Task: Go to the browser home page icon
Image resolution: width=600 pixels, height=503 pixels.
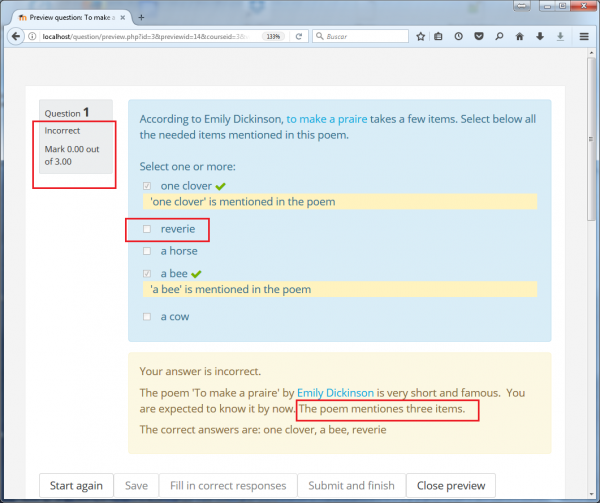Action: click(x=519, y=36)
